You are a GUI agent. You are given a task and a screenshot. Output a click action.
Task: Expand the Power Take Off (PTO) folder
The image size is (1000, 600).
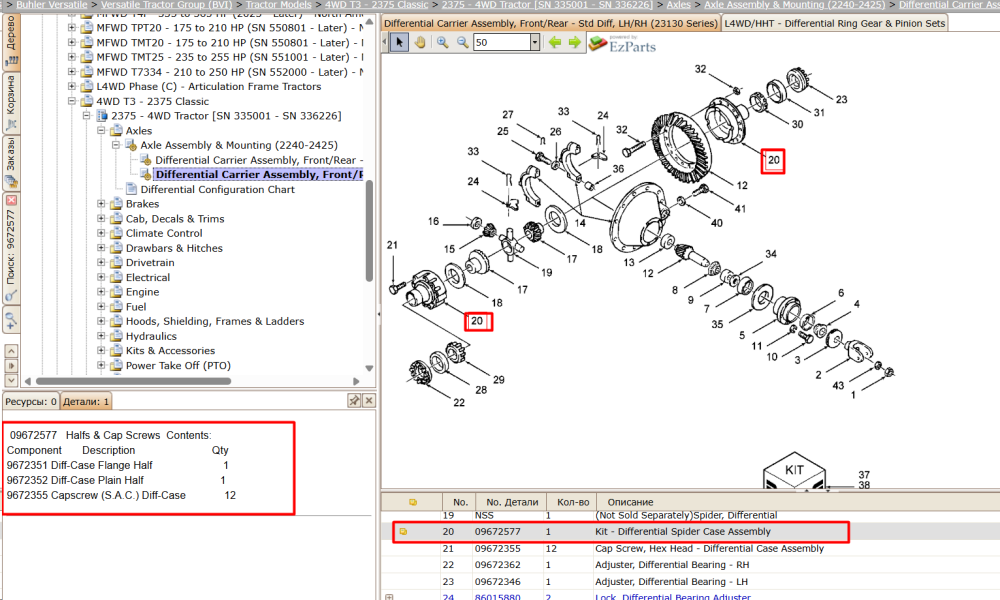pyautogui.click(x=101, y=365)
